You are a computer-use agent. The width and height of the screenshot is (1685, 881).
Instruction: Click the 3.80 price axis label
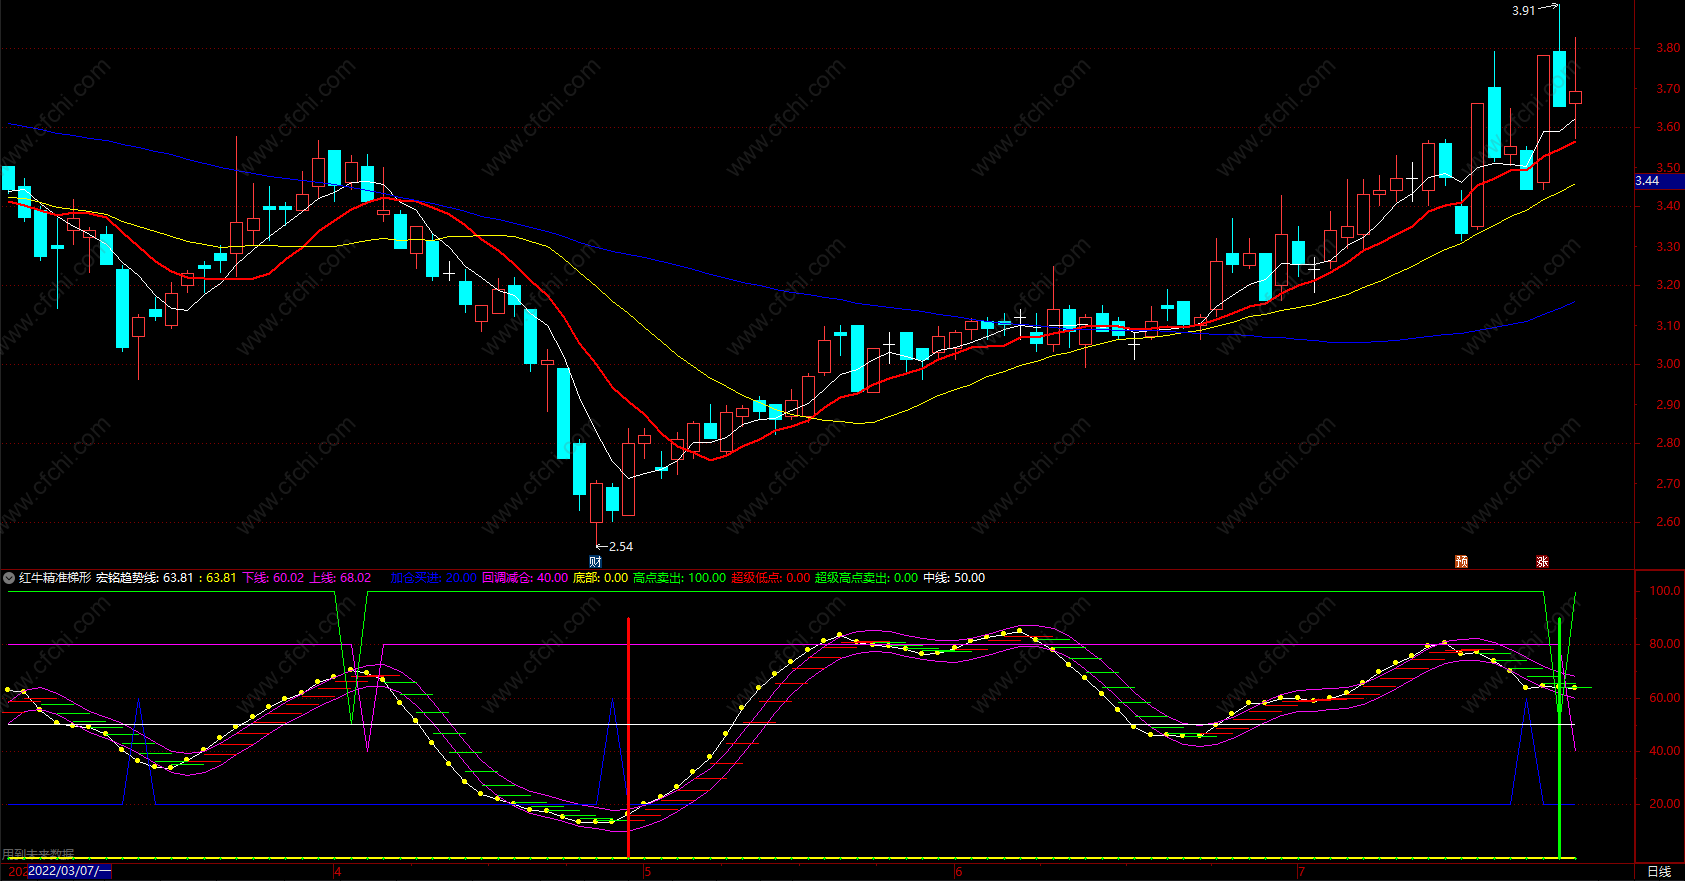point(1668,48)
